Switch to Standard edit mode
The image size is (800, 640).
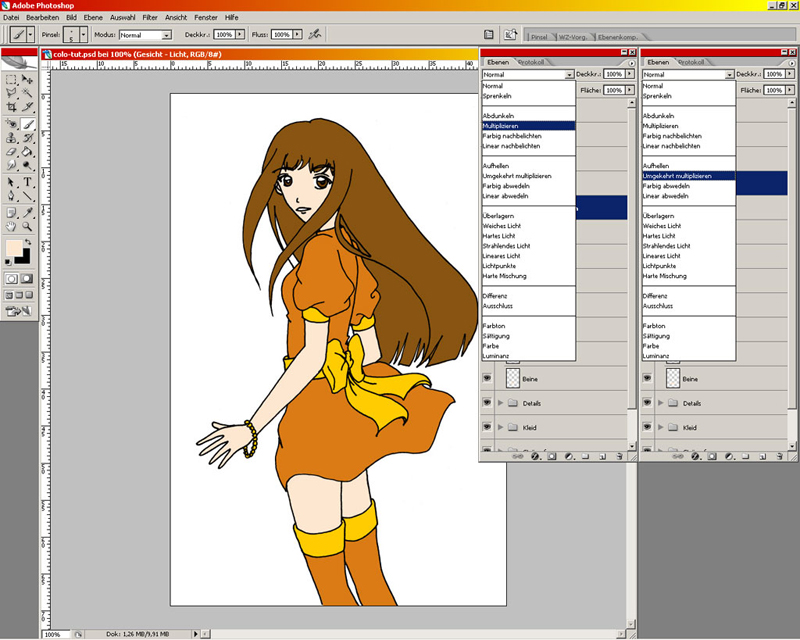pyautogui.click(x=11, y=279)
